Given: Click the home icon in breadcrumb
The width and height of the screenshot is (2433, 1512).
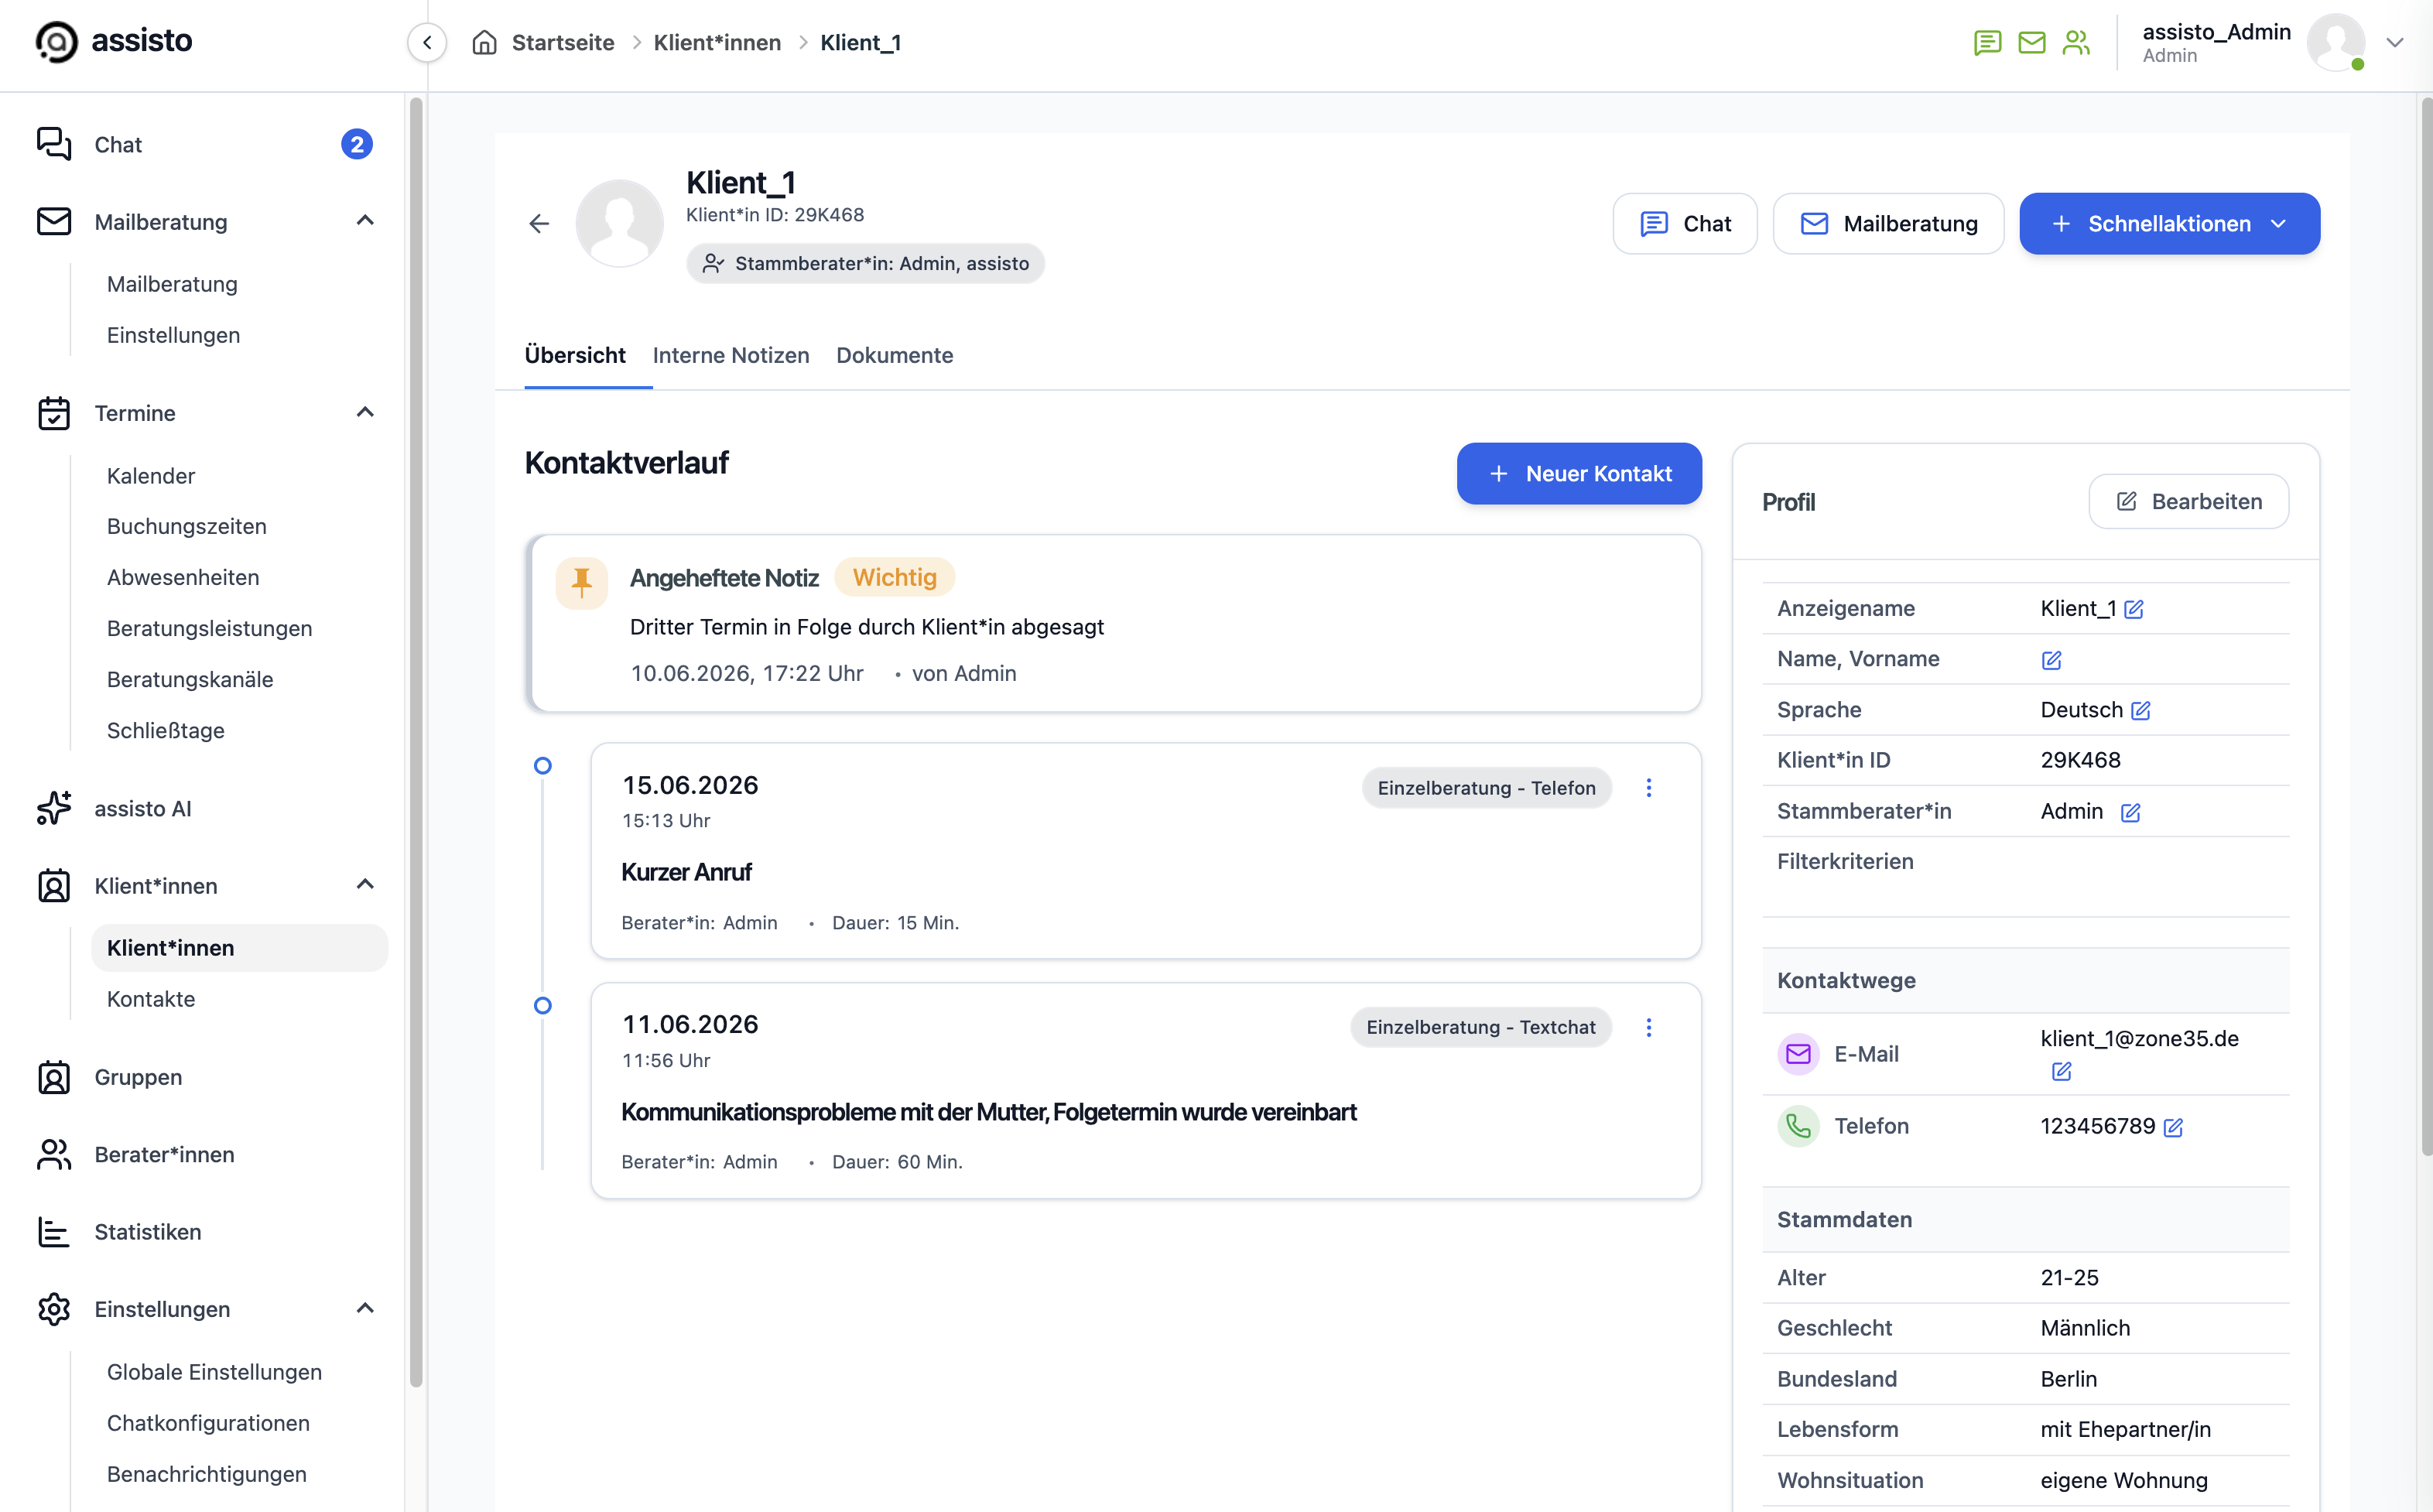Looking at the screenshot, I should (485, 42).
